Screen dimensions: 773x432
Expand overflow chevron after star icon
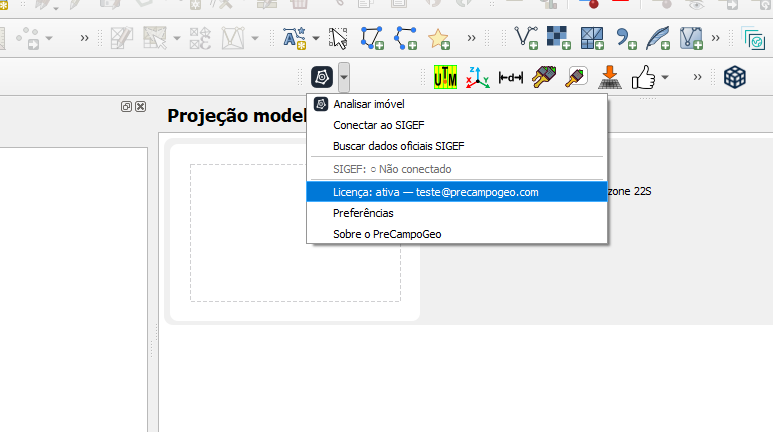(472, 37)
